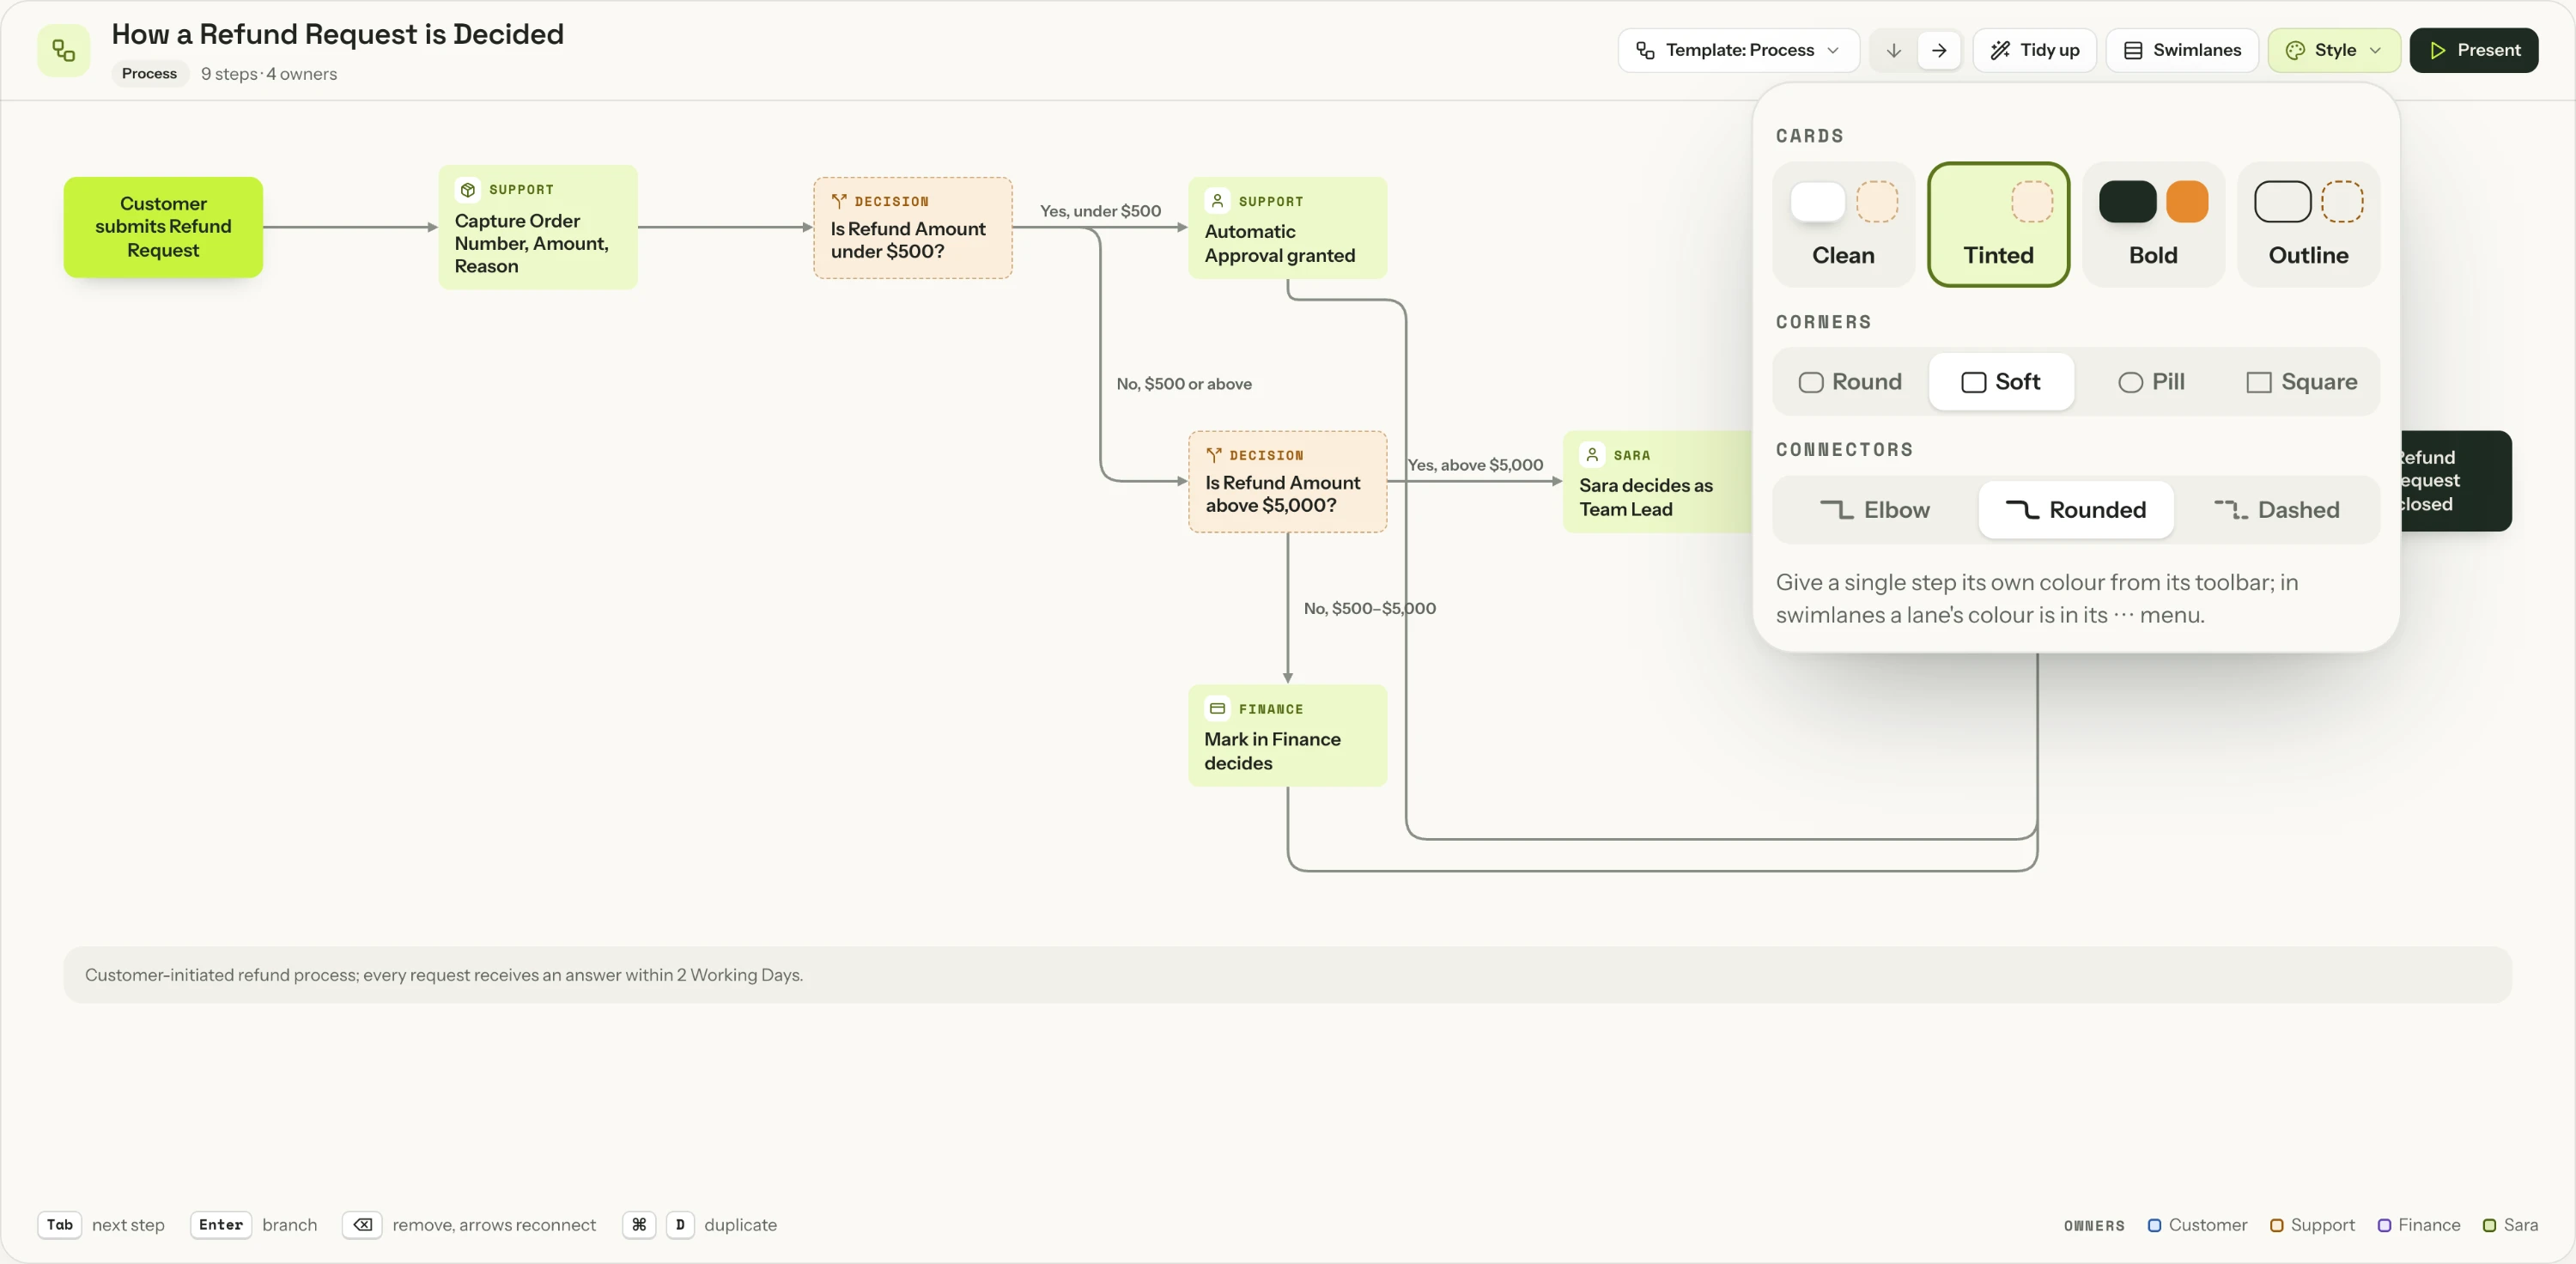Click the Command key hint icon
Image resolution: width=2576 pixels, height=1264 pixels.
(639, 1224)
